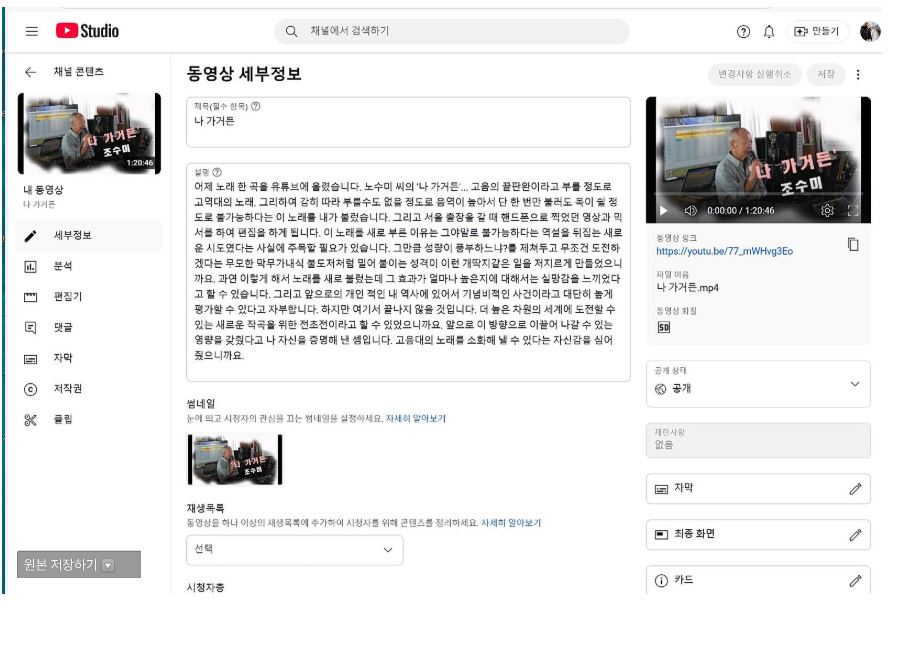Screen dimensions: 897x650
Task: Edit 최종 화면 using the pencil icon
Action: coord(854,535)
